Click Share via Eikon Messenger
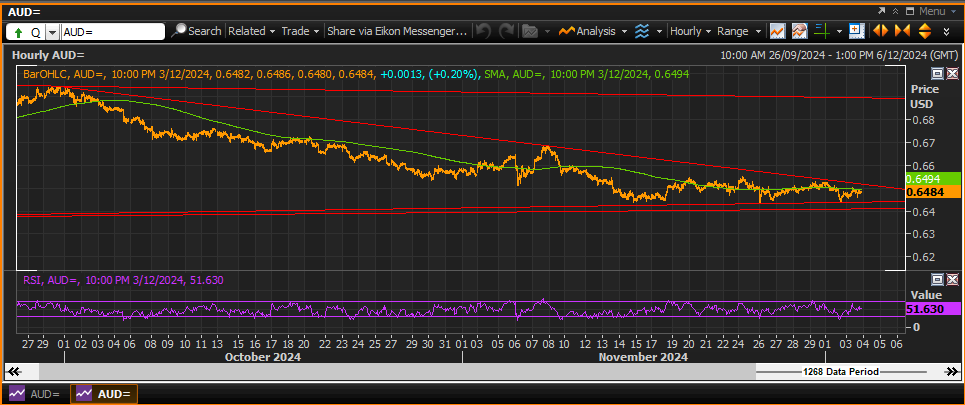The height and width of the screenshot is (405, 965). (x=397, y=31)
